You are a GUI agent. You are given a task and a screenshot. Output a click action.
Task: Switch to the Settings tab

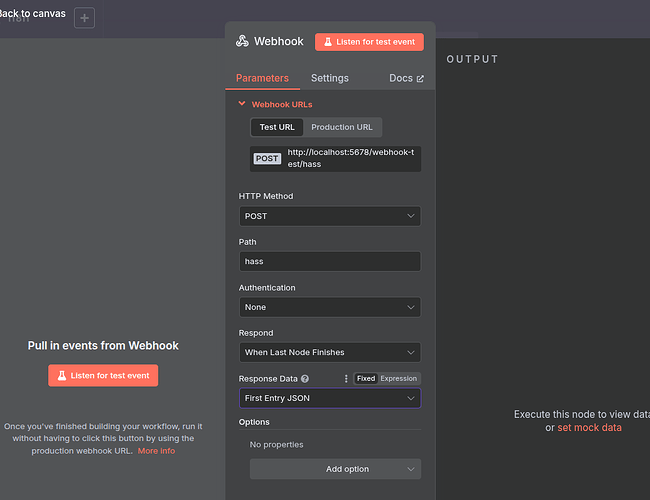330,78
